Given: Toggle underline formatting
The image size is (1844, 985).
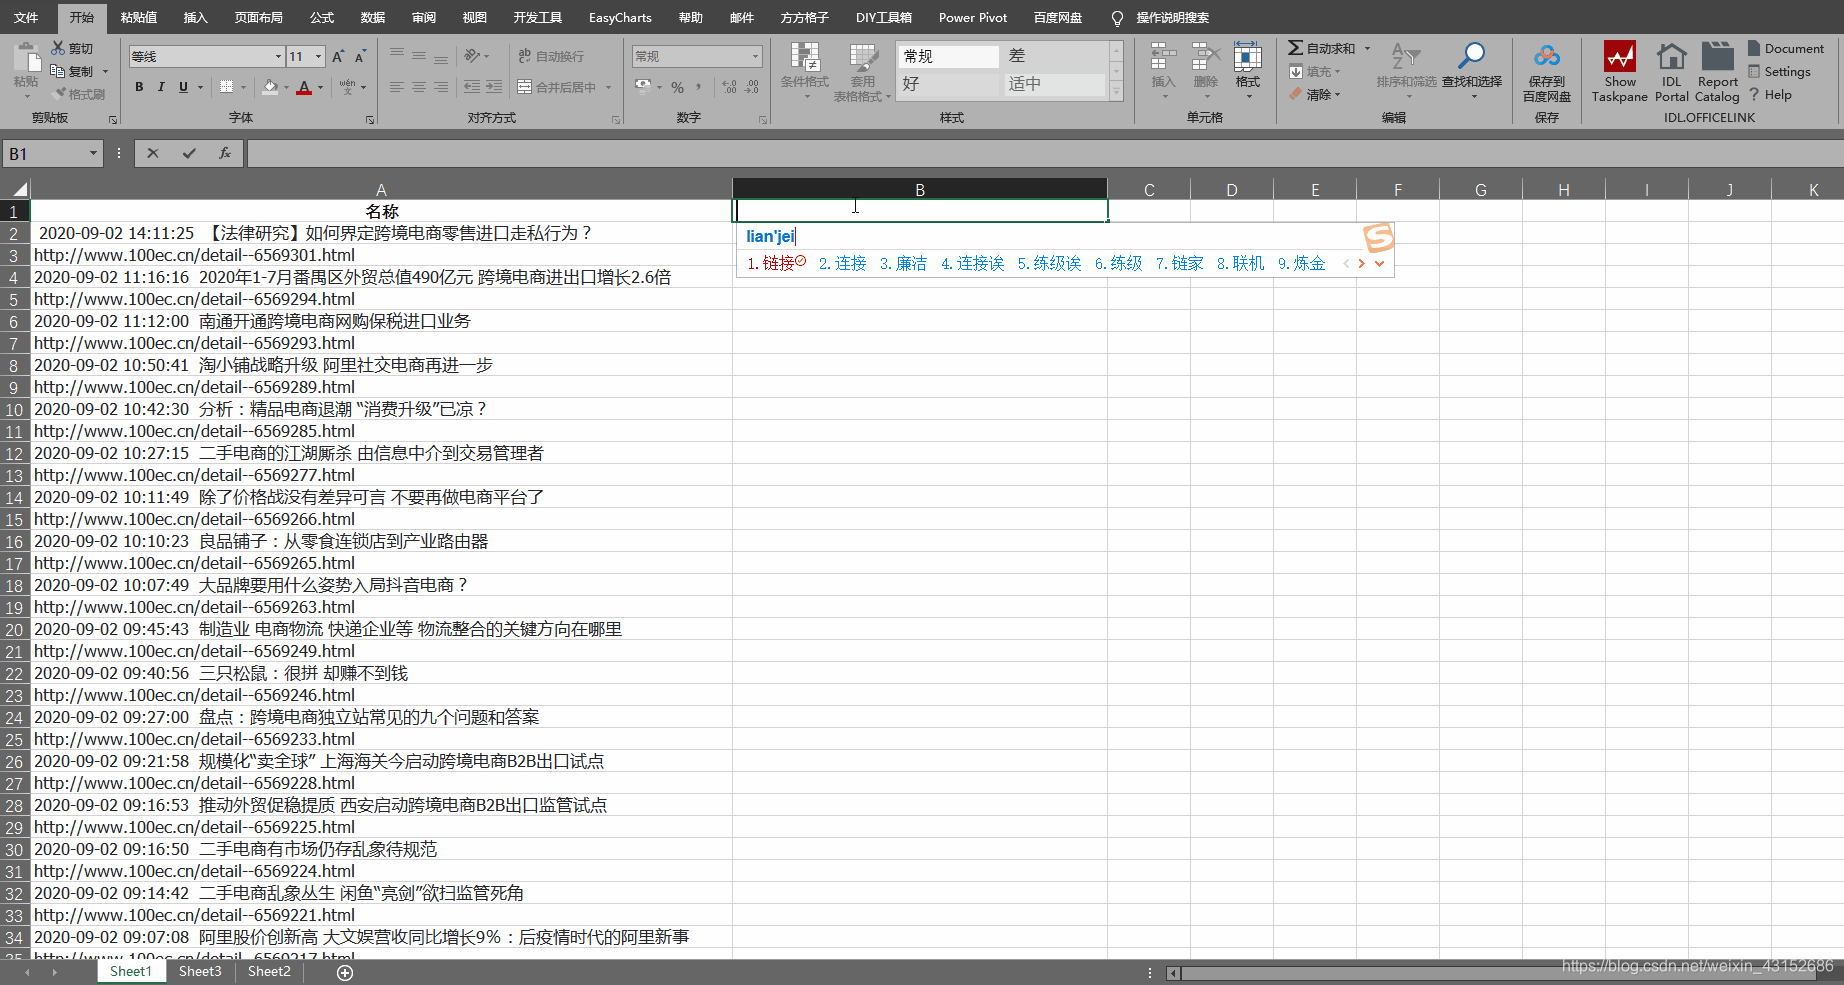Looking at the screenshot, I should 183,87.
